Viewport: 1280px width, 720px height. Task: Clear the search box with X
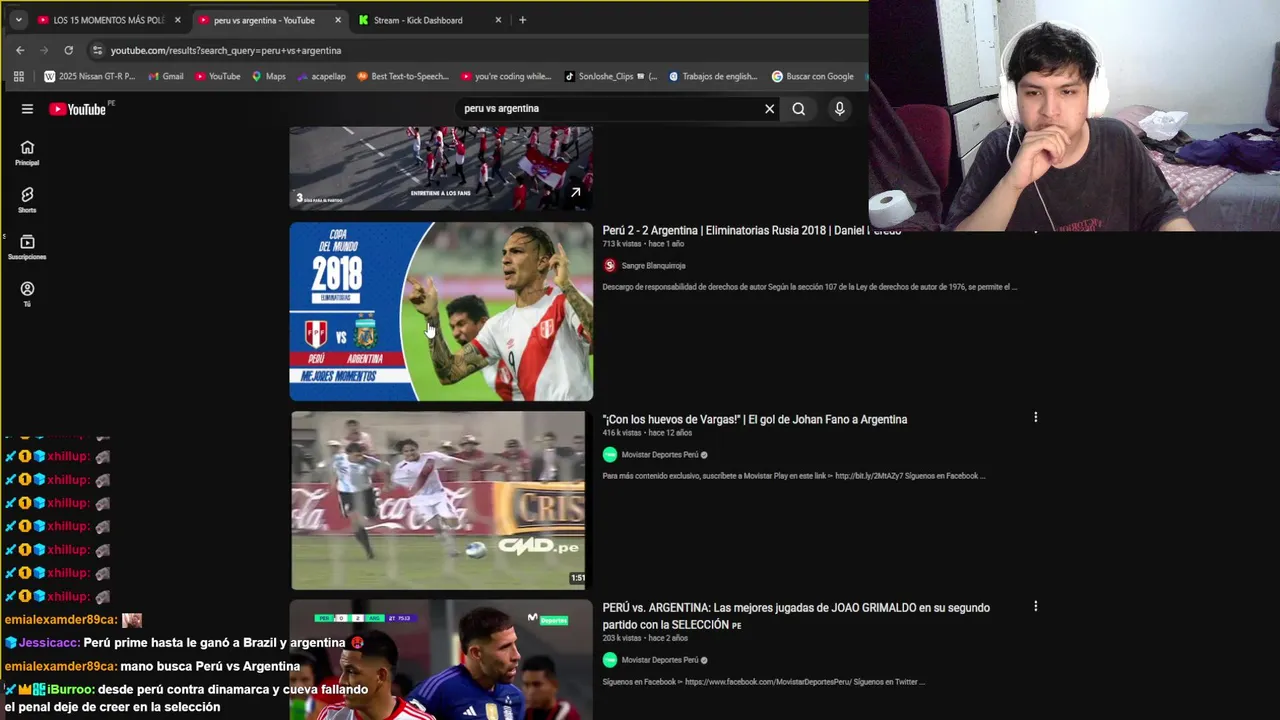(x=769, y=109)
